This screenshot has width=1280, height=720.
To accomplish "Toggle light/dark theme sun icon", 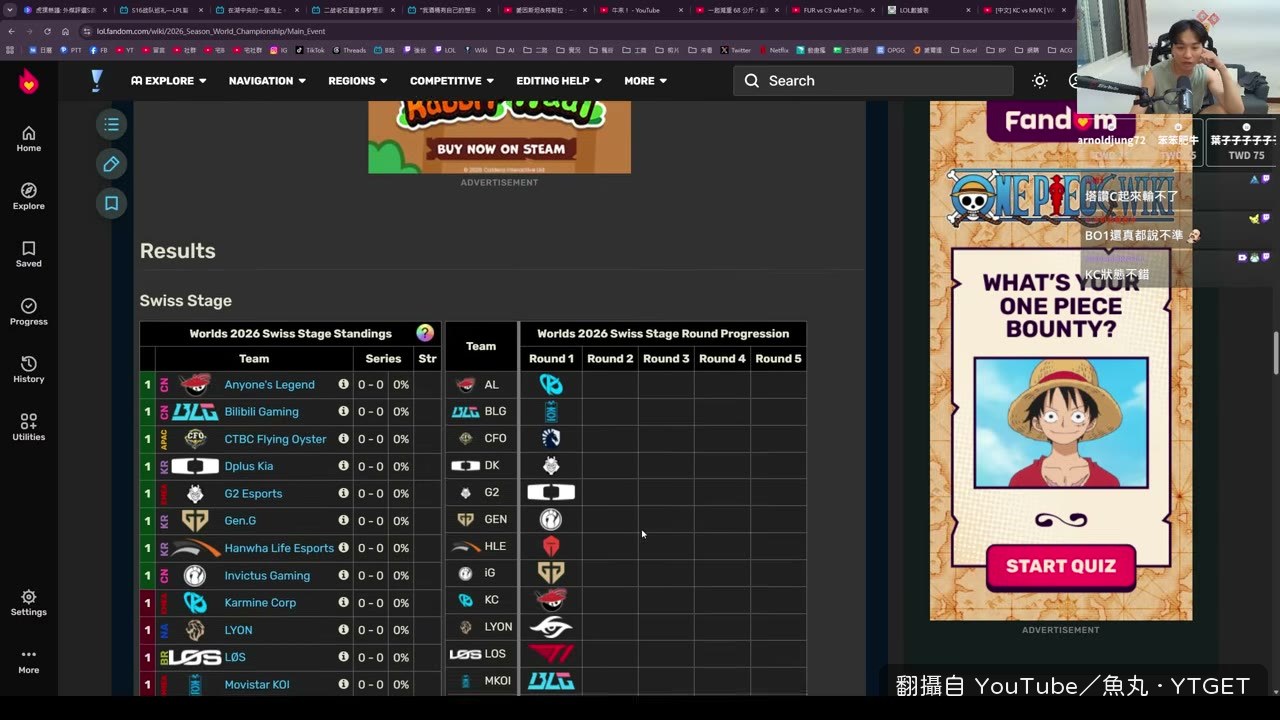I will tap(1040, 81).
